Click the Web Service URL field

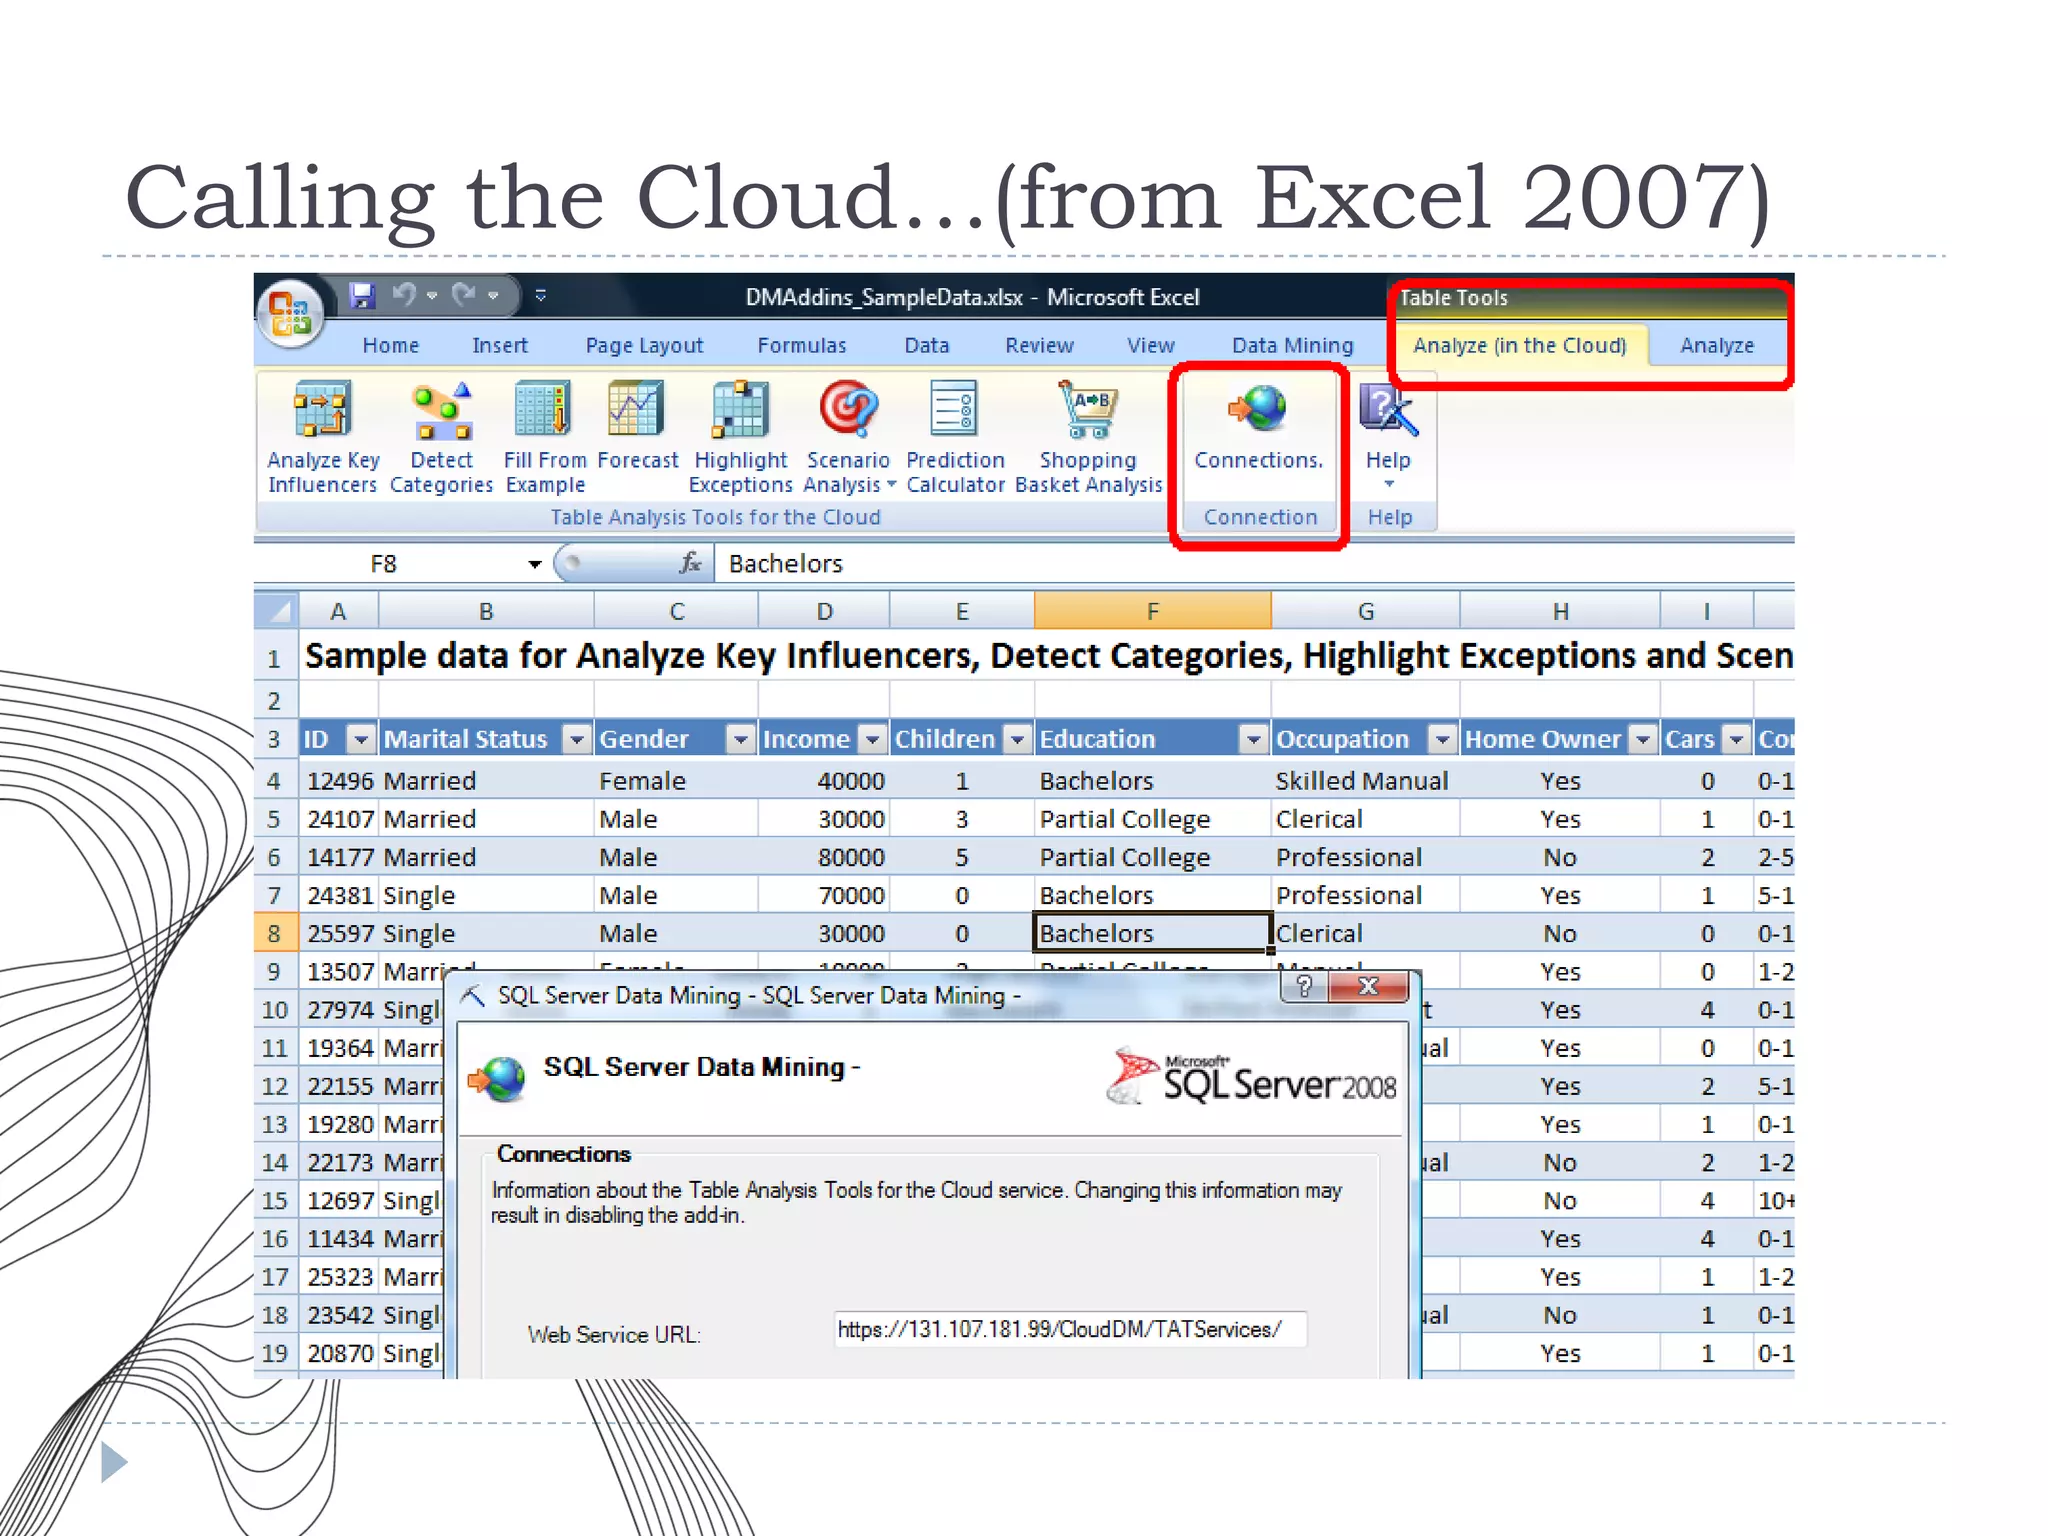pyautogui.click(x=1070, y=1330)
